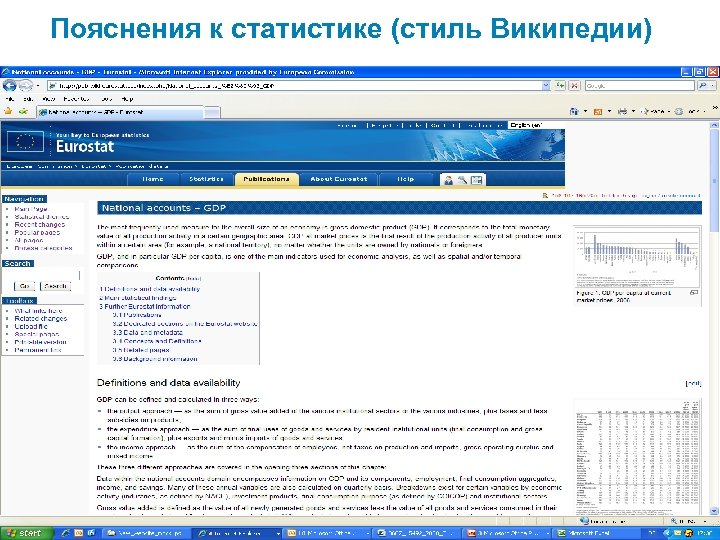Screen dimensions: 720x540
Task: Click the blank new tab button
Action: [212, 112]
